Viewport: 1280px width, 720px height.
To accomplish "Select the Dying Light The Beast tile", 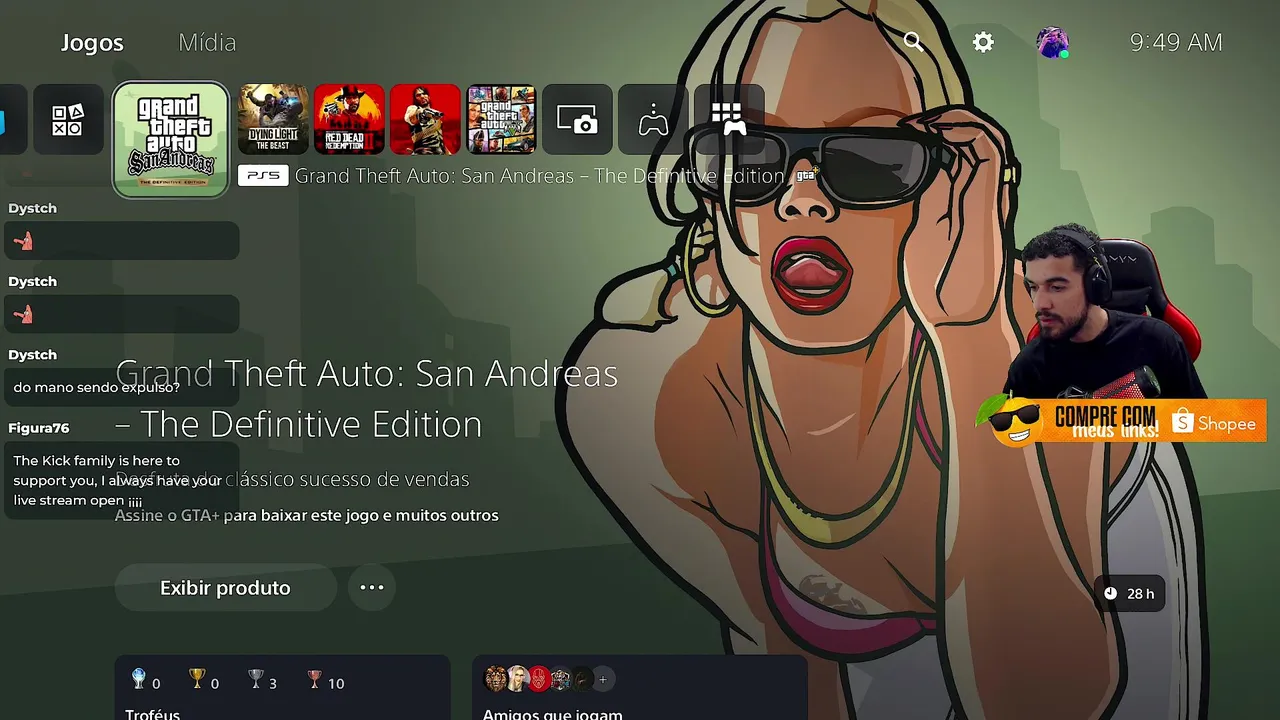I will (x=273, y=120).
